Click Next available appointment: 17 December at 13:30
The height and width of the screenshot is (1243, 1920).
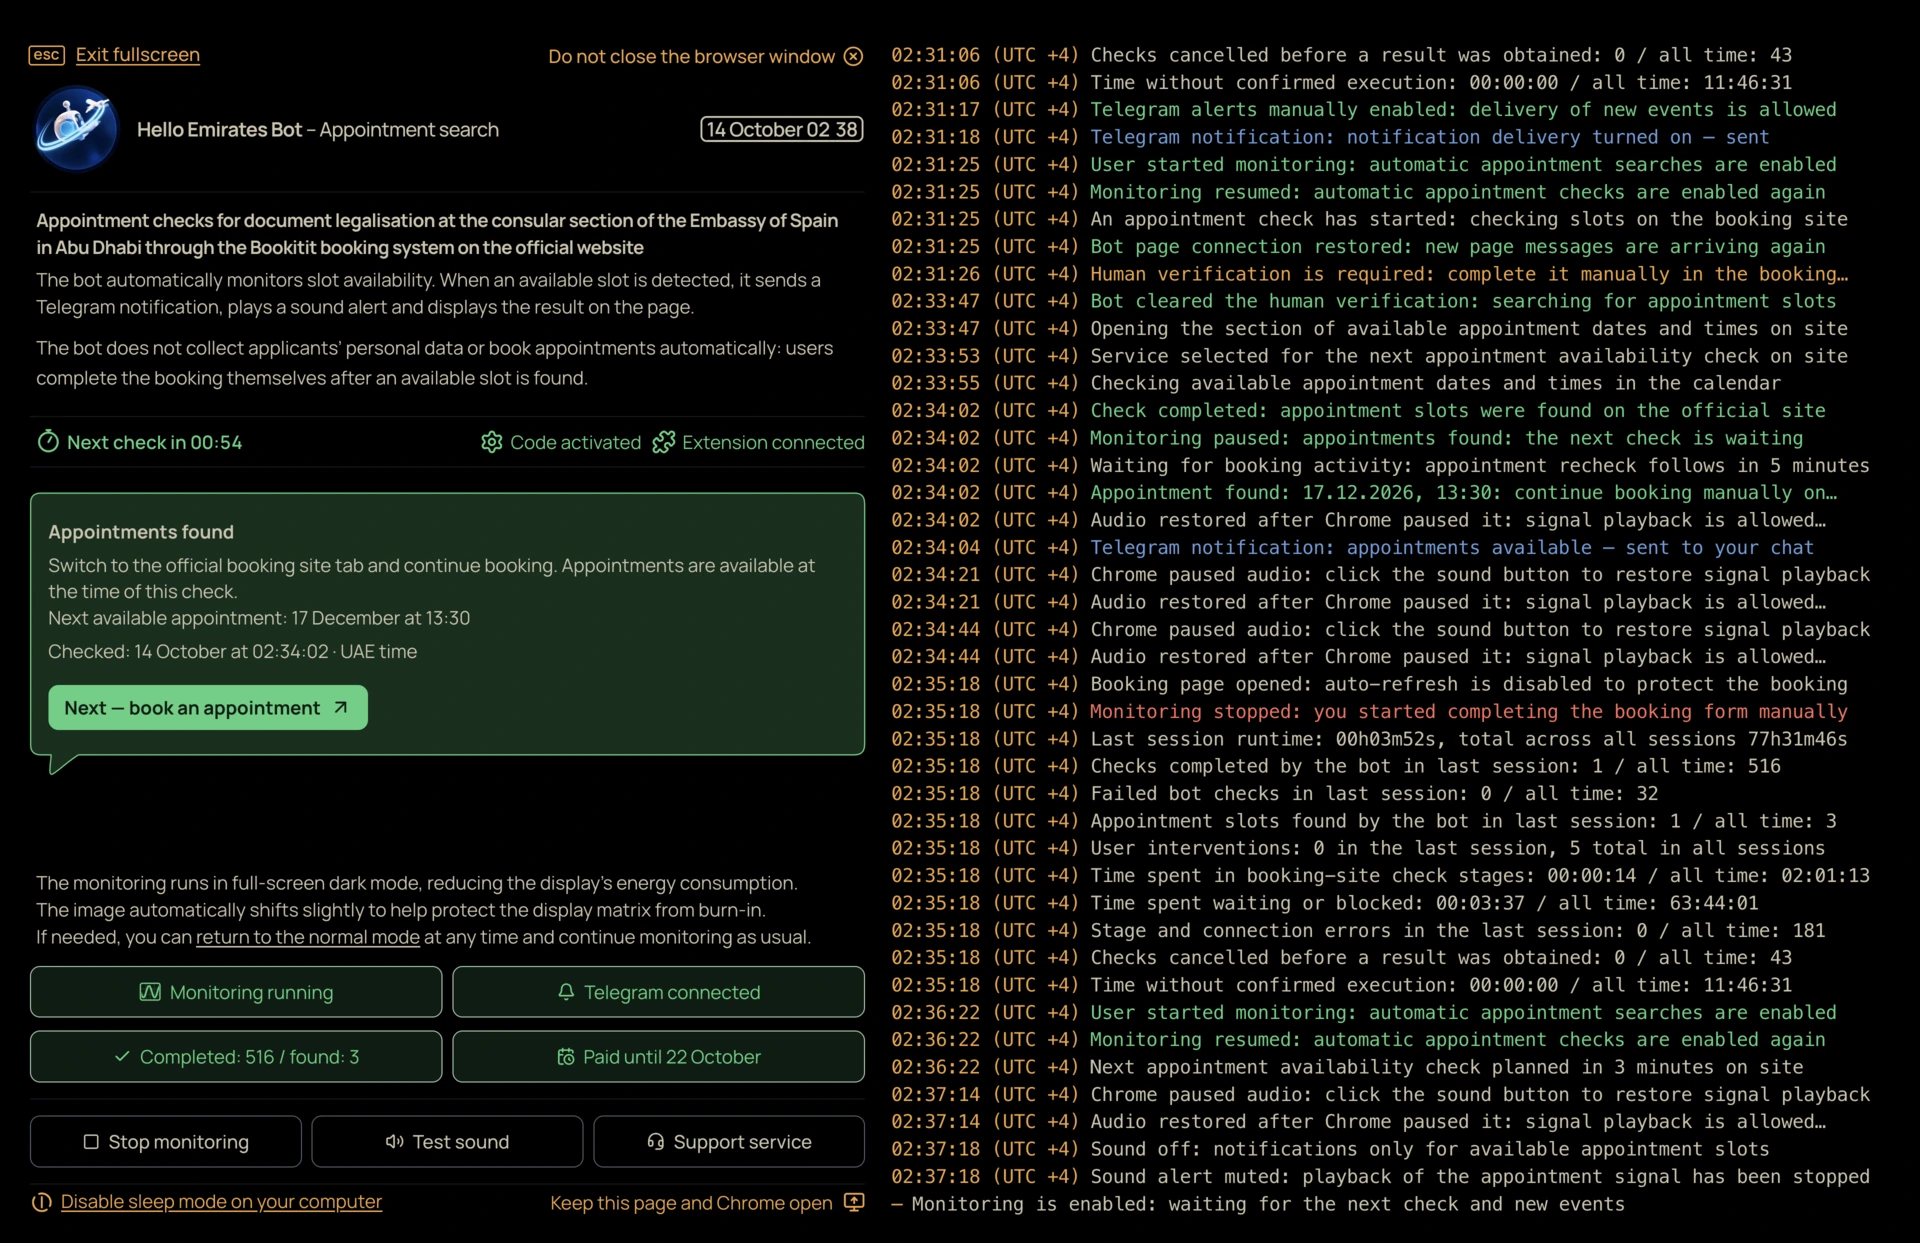(259, 618)
